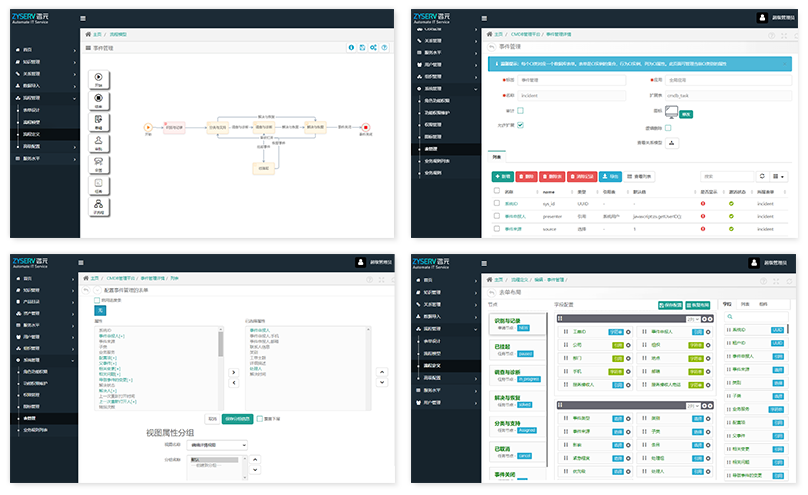Click the refresh icon next to the table search box
Screen dimensions: 808x495
(762, 176)
